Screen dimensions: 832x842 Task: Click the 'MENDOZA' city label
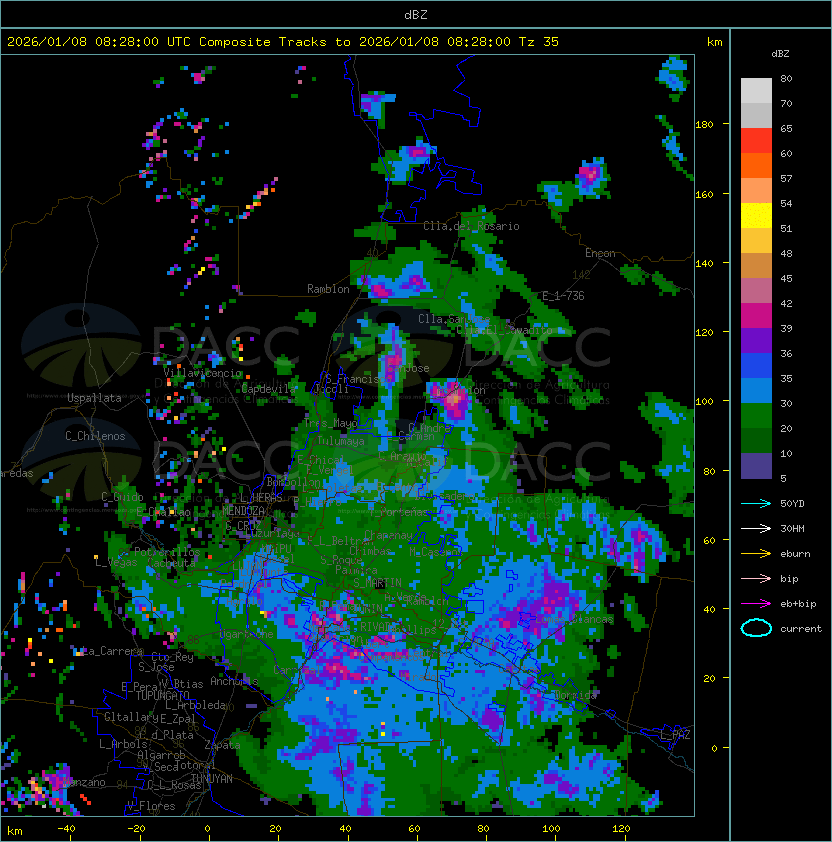coord(243,511)
